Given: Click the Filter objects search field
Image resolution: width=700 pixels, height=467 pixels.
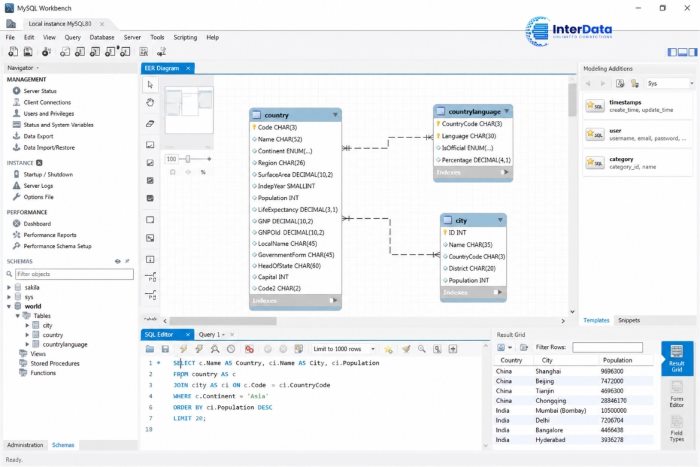Looking at the screenshot, I should (x=74, y=274).
